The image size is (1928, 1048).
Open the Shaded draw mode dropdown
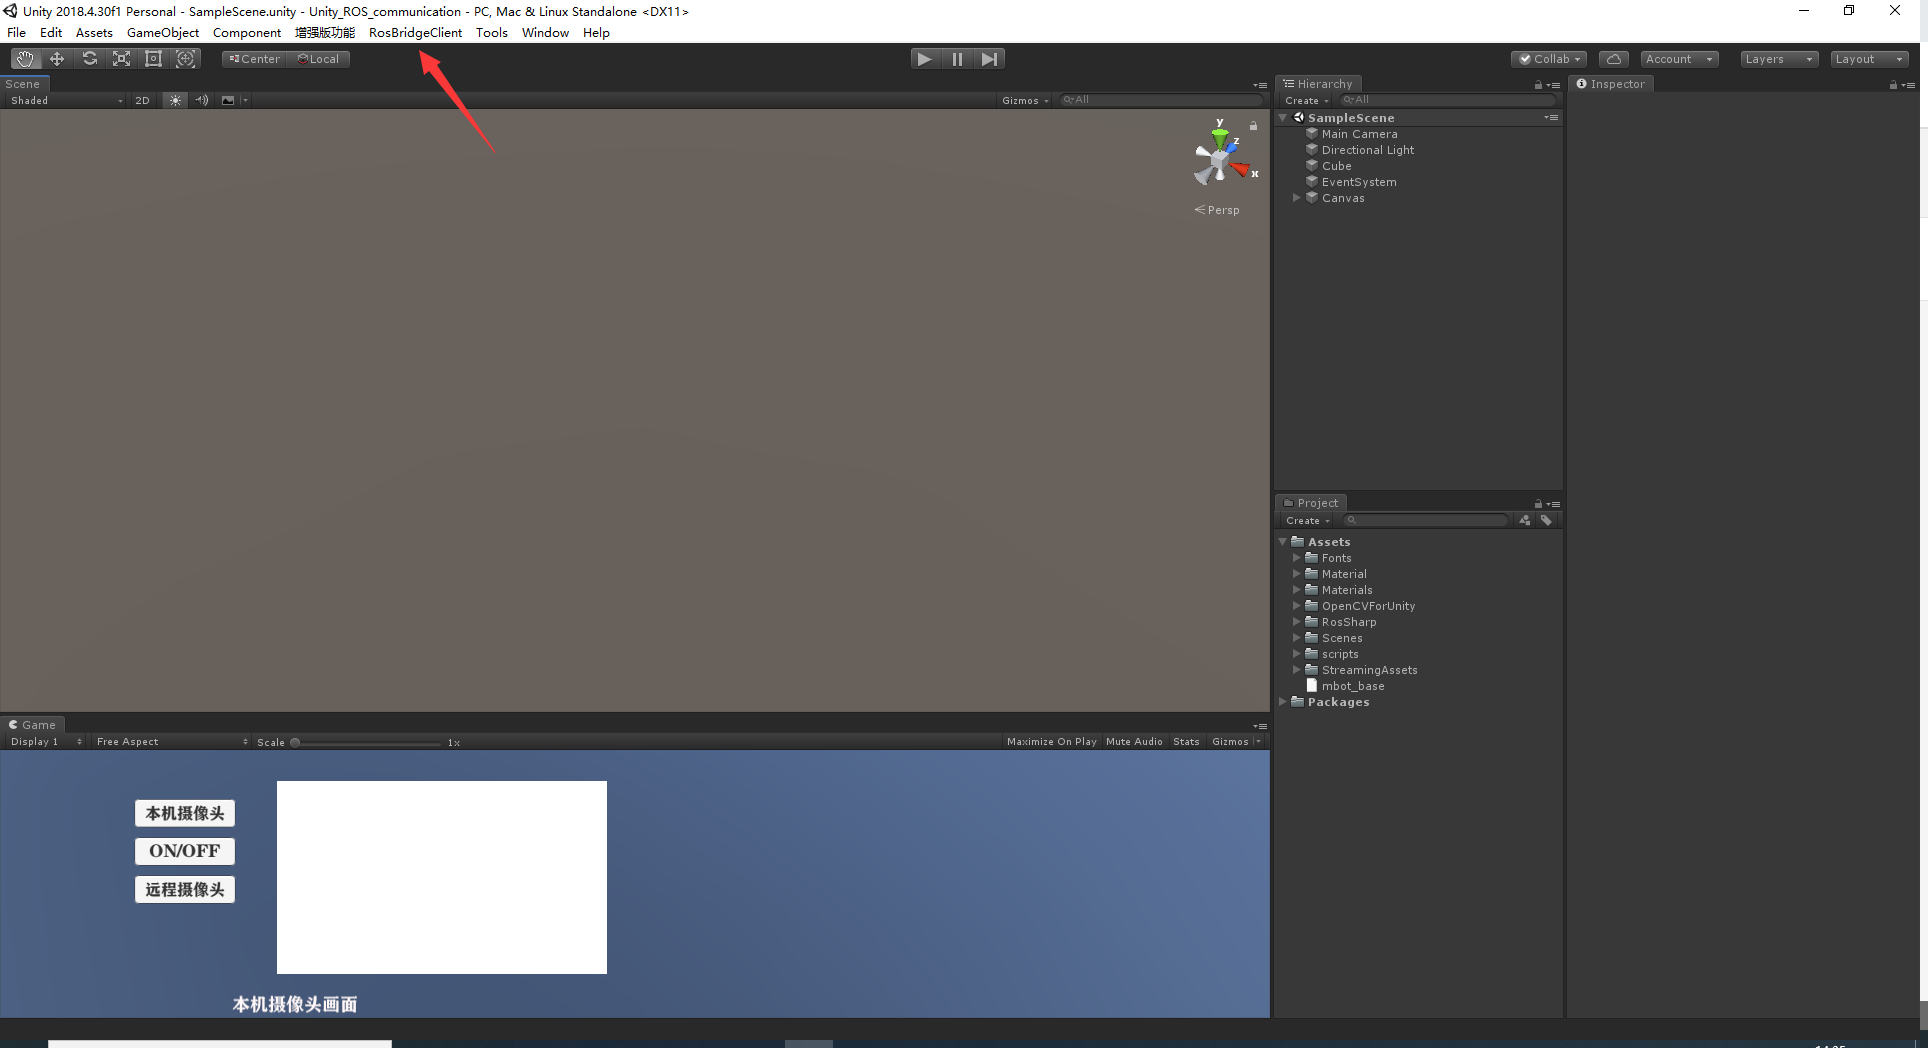tap(65, 100)
